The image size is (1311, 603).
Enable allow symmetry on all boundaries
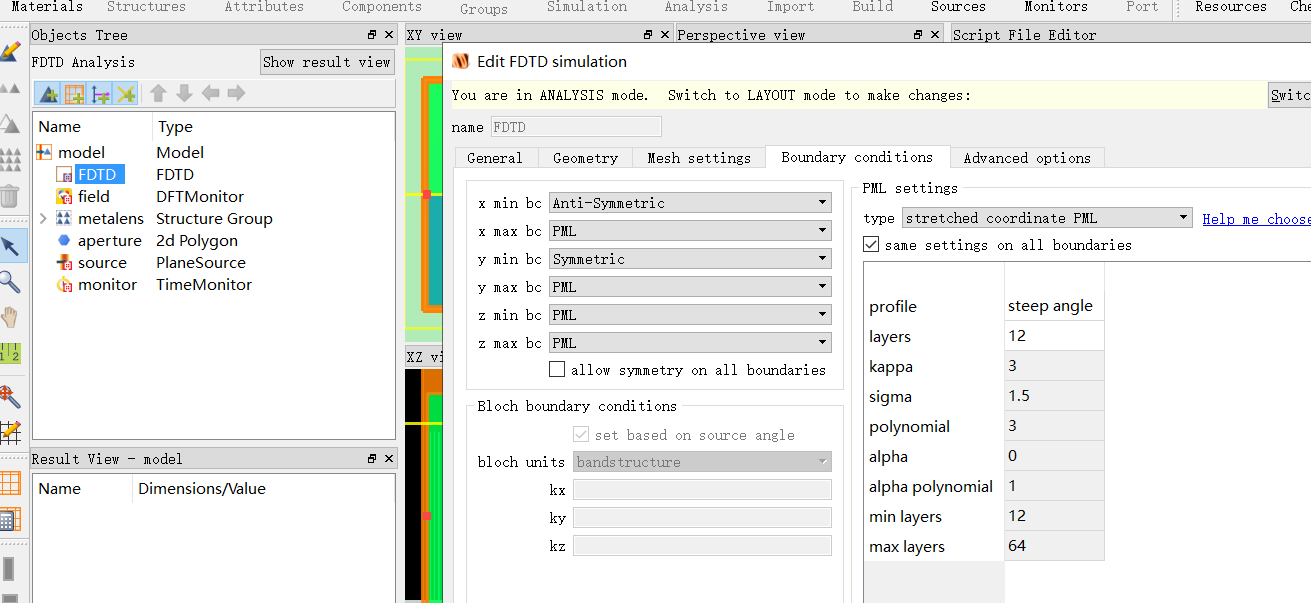pyautogui.click(x=557, y=370)
